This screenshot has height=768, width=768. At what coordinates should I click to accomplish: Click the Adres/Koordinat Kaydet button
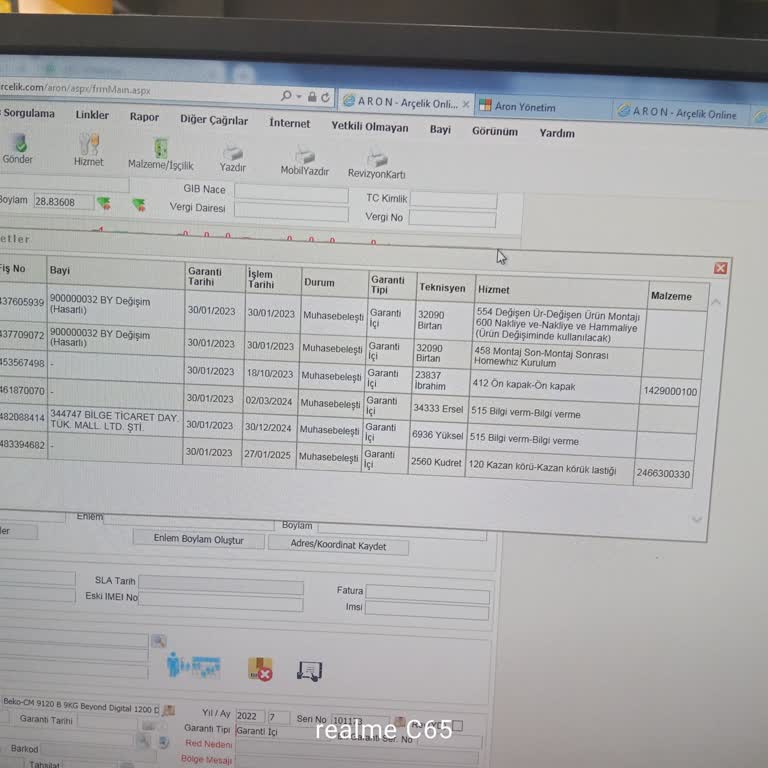338,545
